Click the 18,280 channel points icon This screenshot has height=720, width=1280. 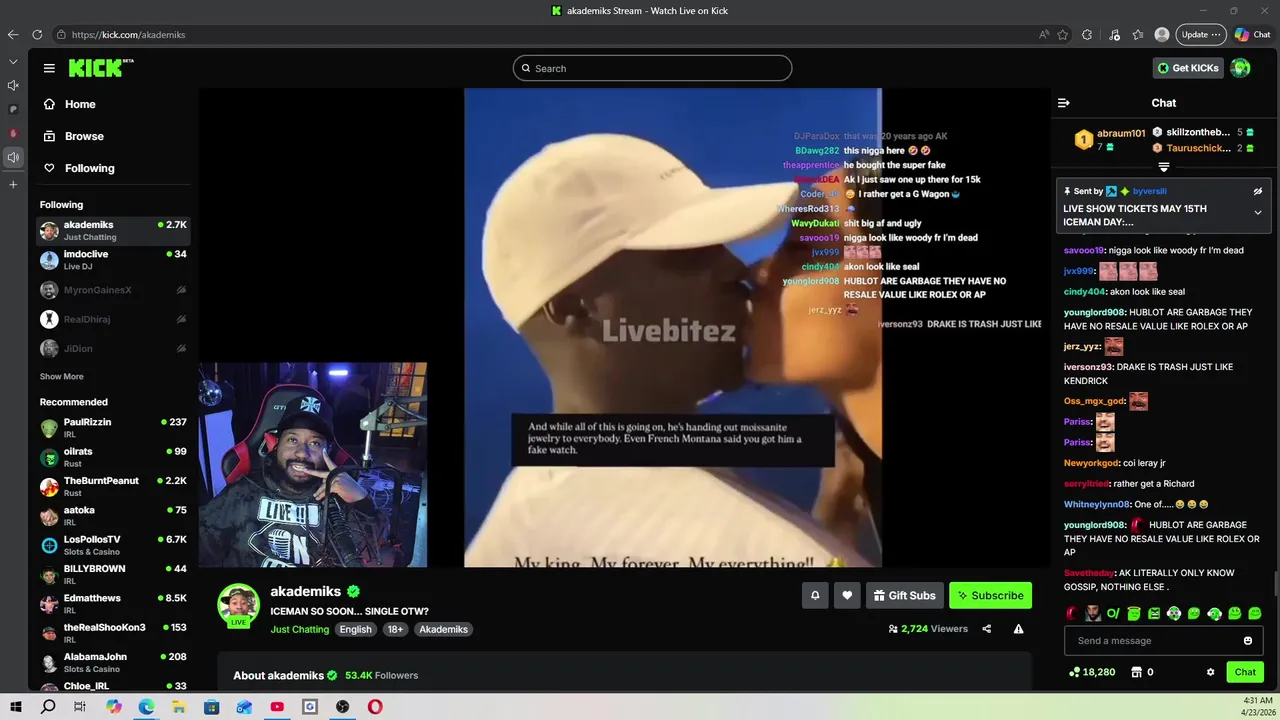1074,672
